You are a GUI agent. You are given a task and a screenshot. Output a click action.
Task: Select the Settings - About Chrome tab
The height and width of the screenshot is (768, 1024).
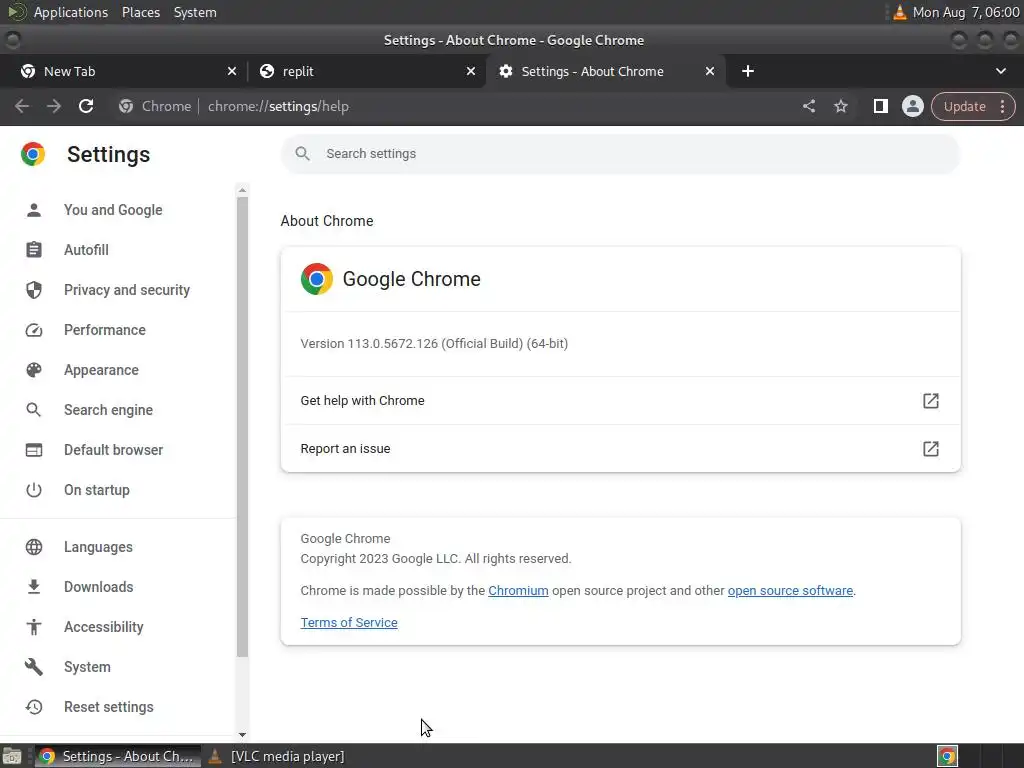(x=606, y=71)
